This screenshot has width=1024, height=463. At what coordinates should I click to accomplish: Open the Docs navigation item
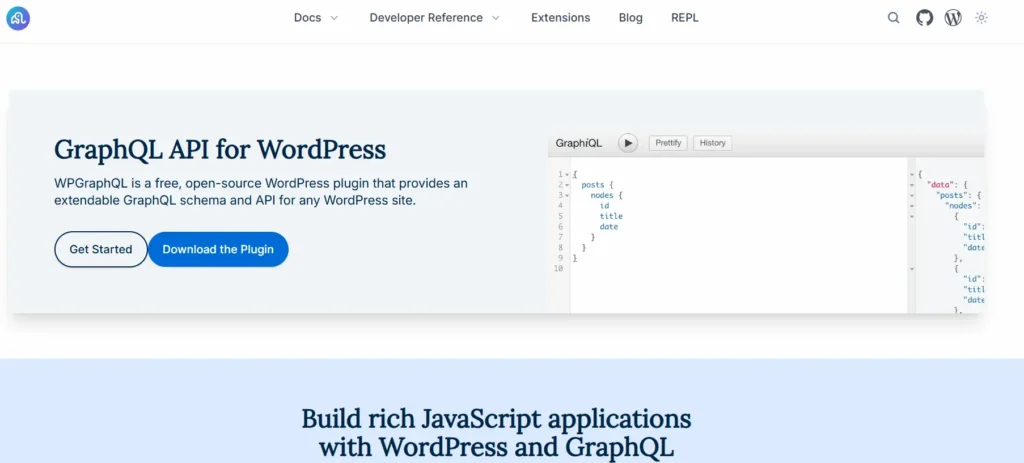(x=308, y=18)
